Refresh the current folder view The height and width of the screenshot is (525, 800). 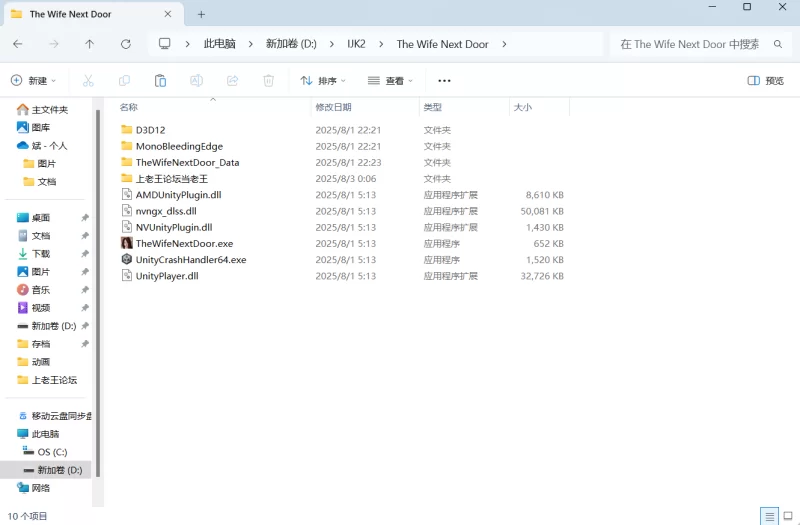[x=126, y=44]
